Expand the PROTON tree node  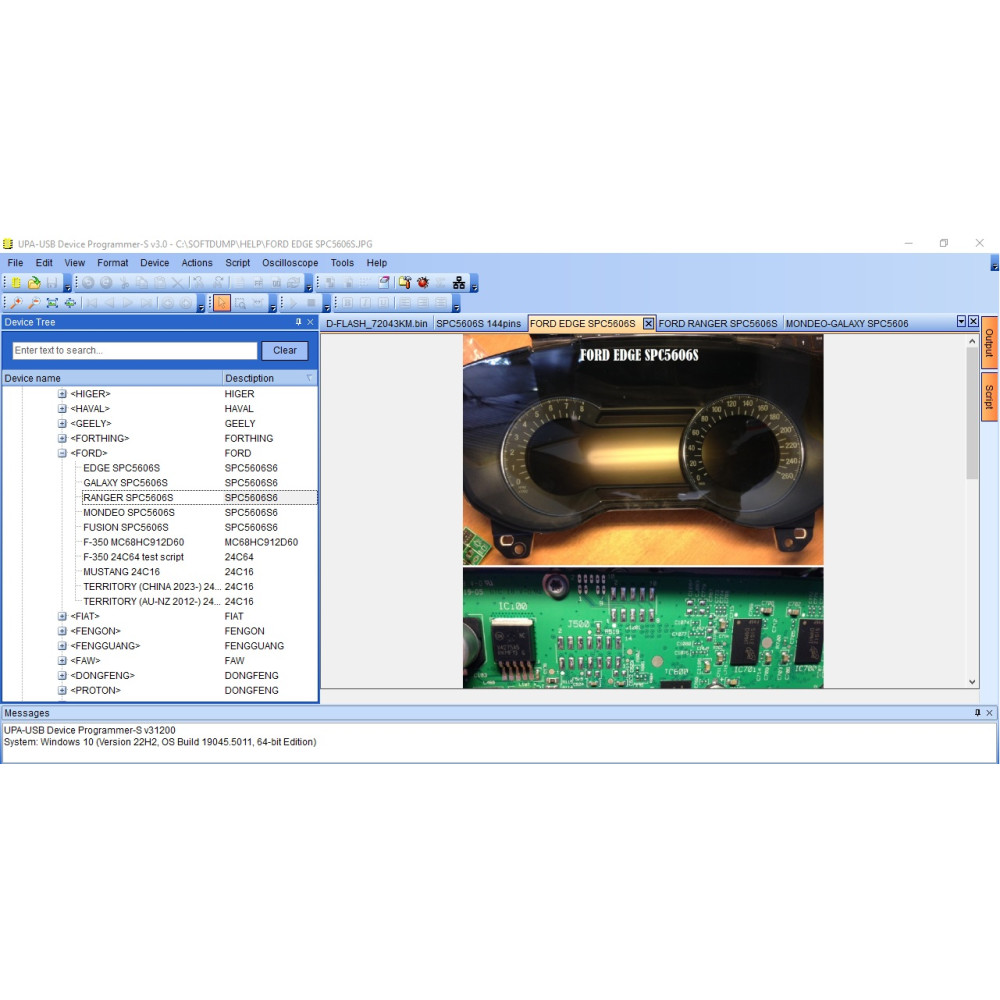62,690
